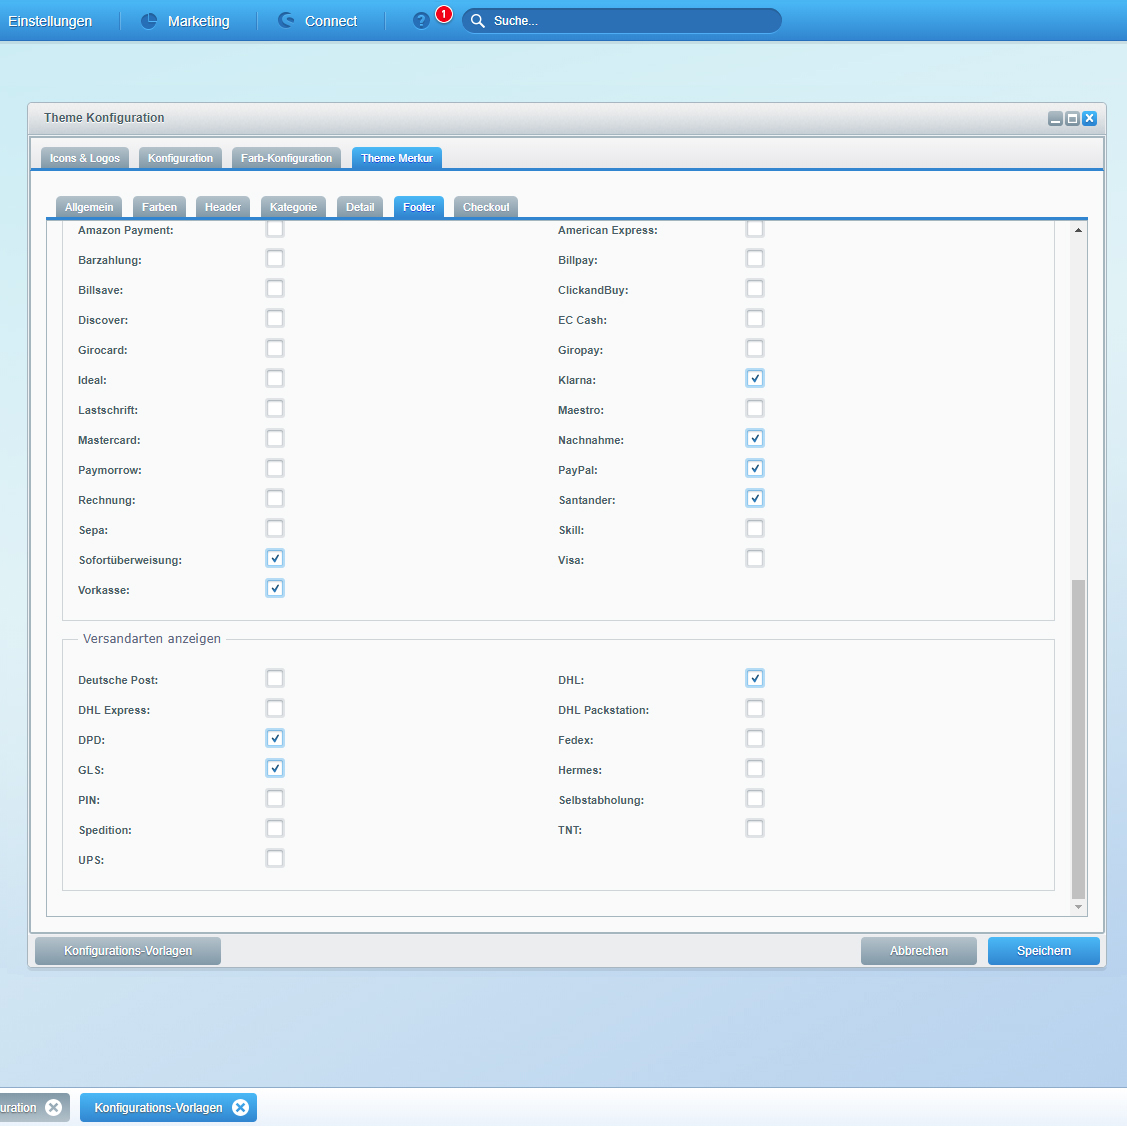Uncheck the DHL shipping checkbox

coord(755,679)
